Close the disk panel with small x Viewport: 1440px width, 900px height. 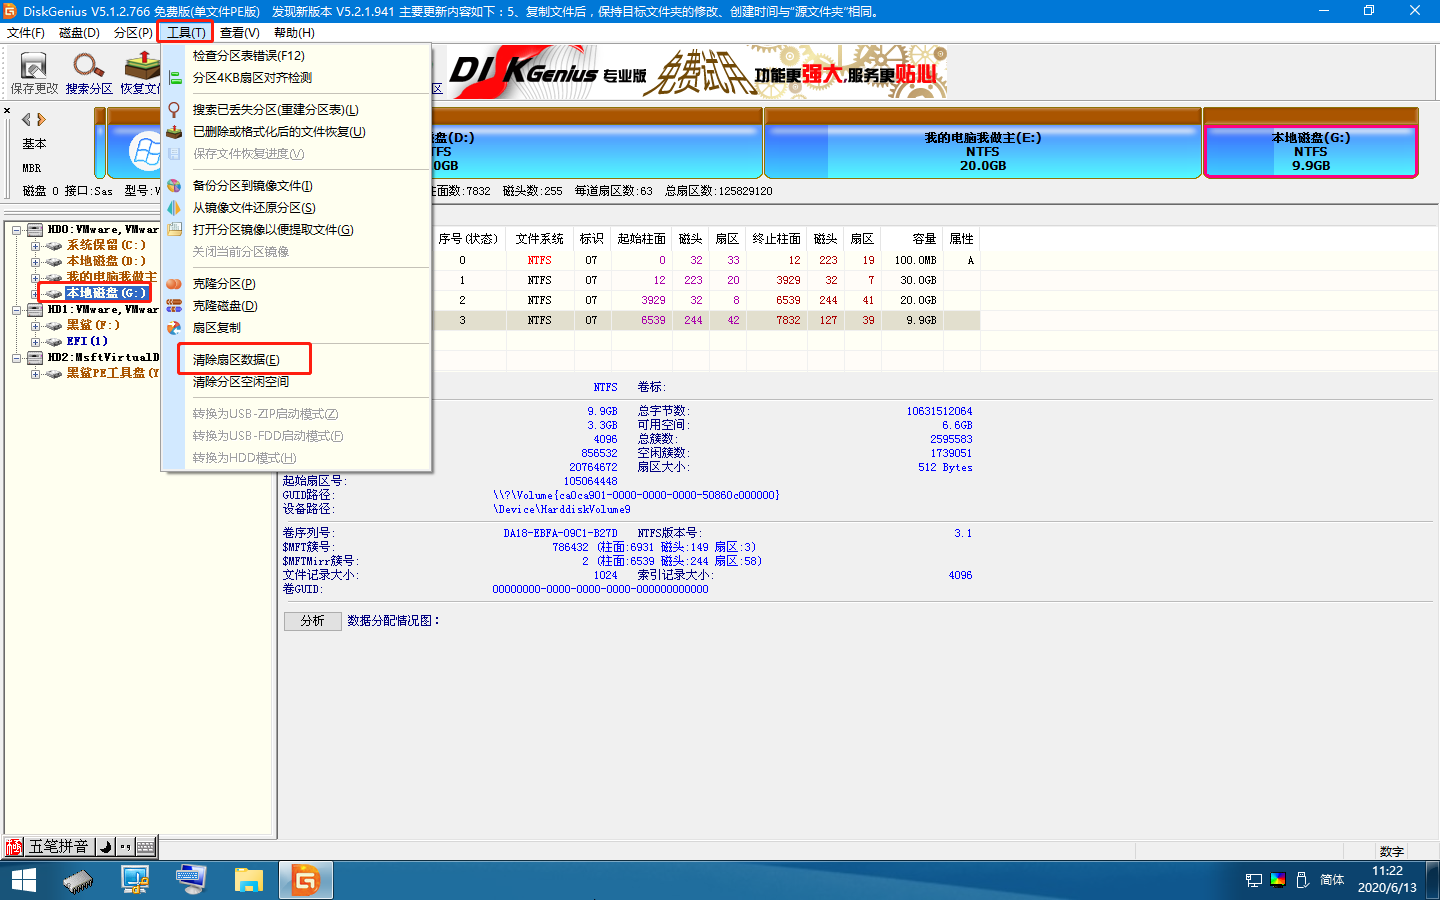click(x=7, y=110)
